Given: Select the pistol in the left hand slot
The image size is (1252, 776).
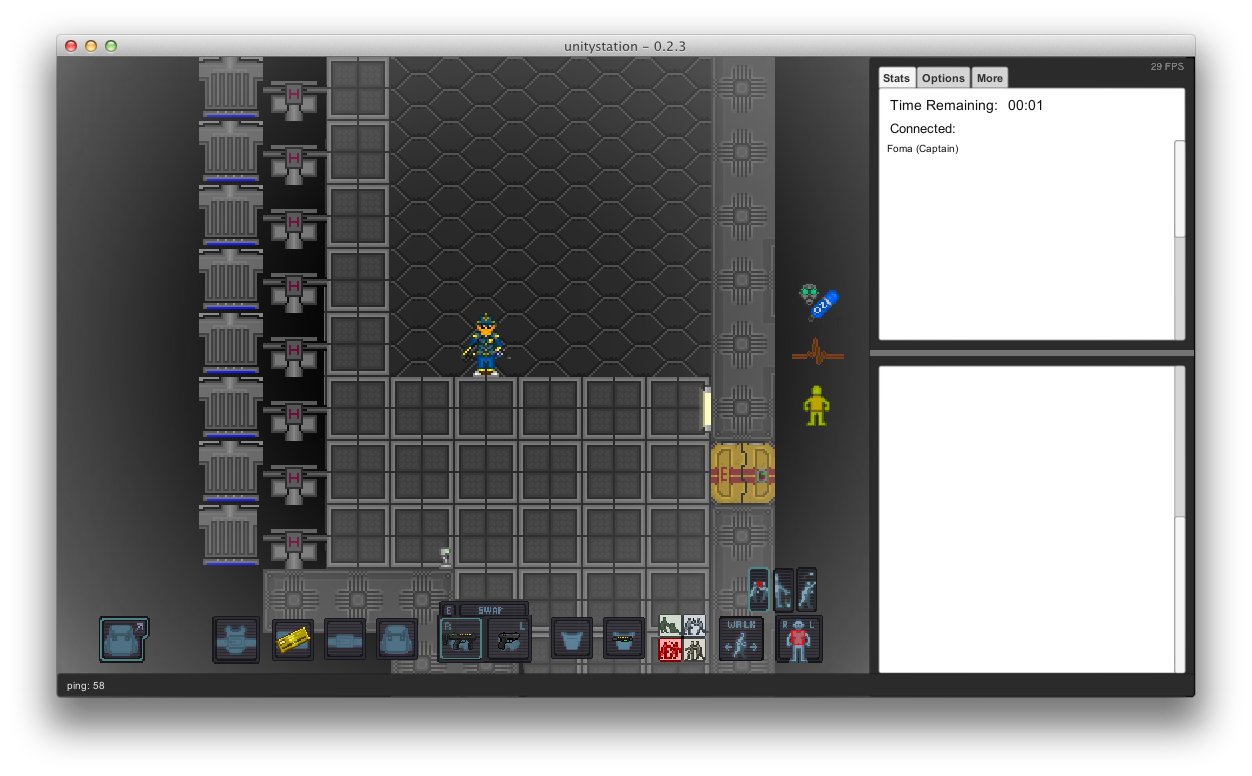Looking at the screenshot, I should (508, 638).
